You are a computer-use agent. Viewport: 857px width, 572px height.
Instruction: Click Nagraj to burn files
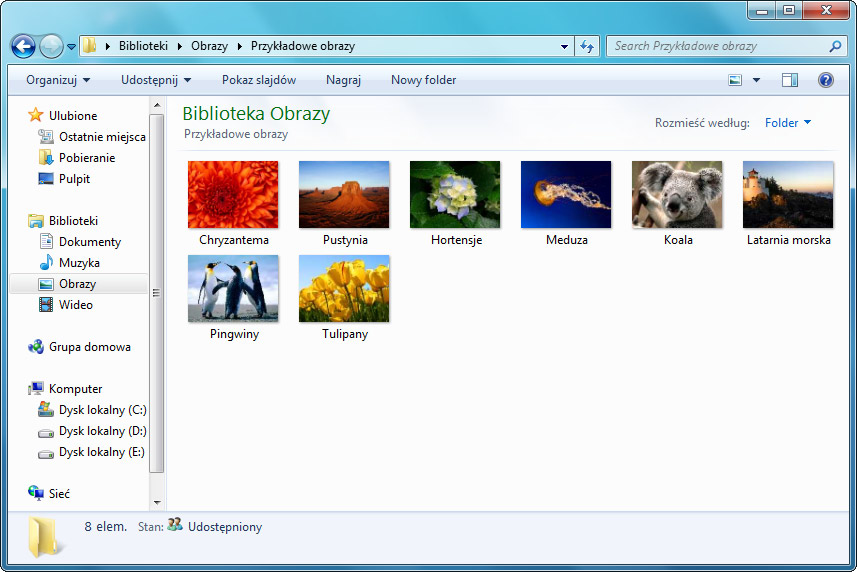[343, 80]
